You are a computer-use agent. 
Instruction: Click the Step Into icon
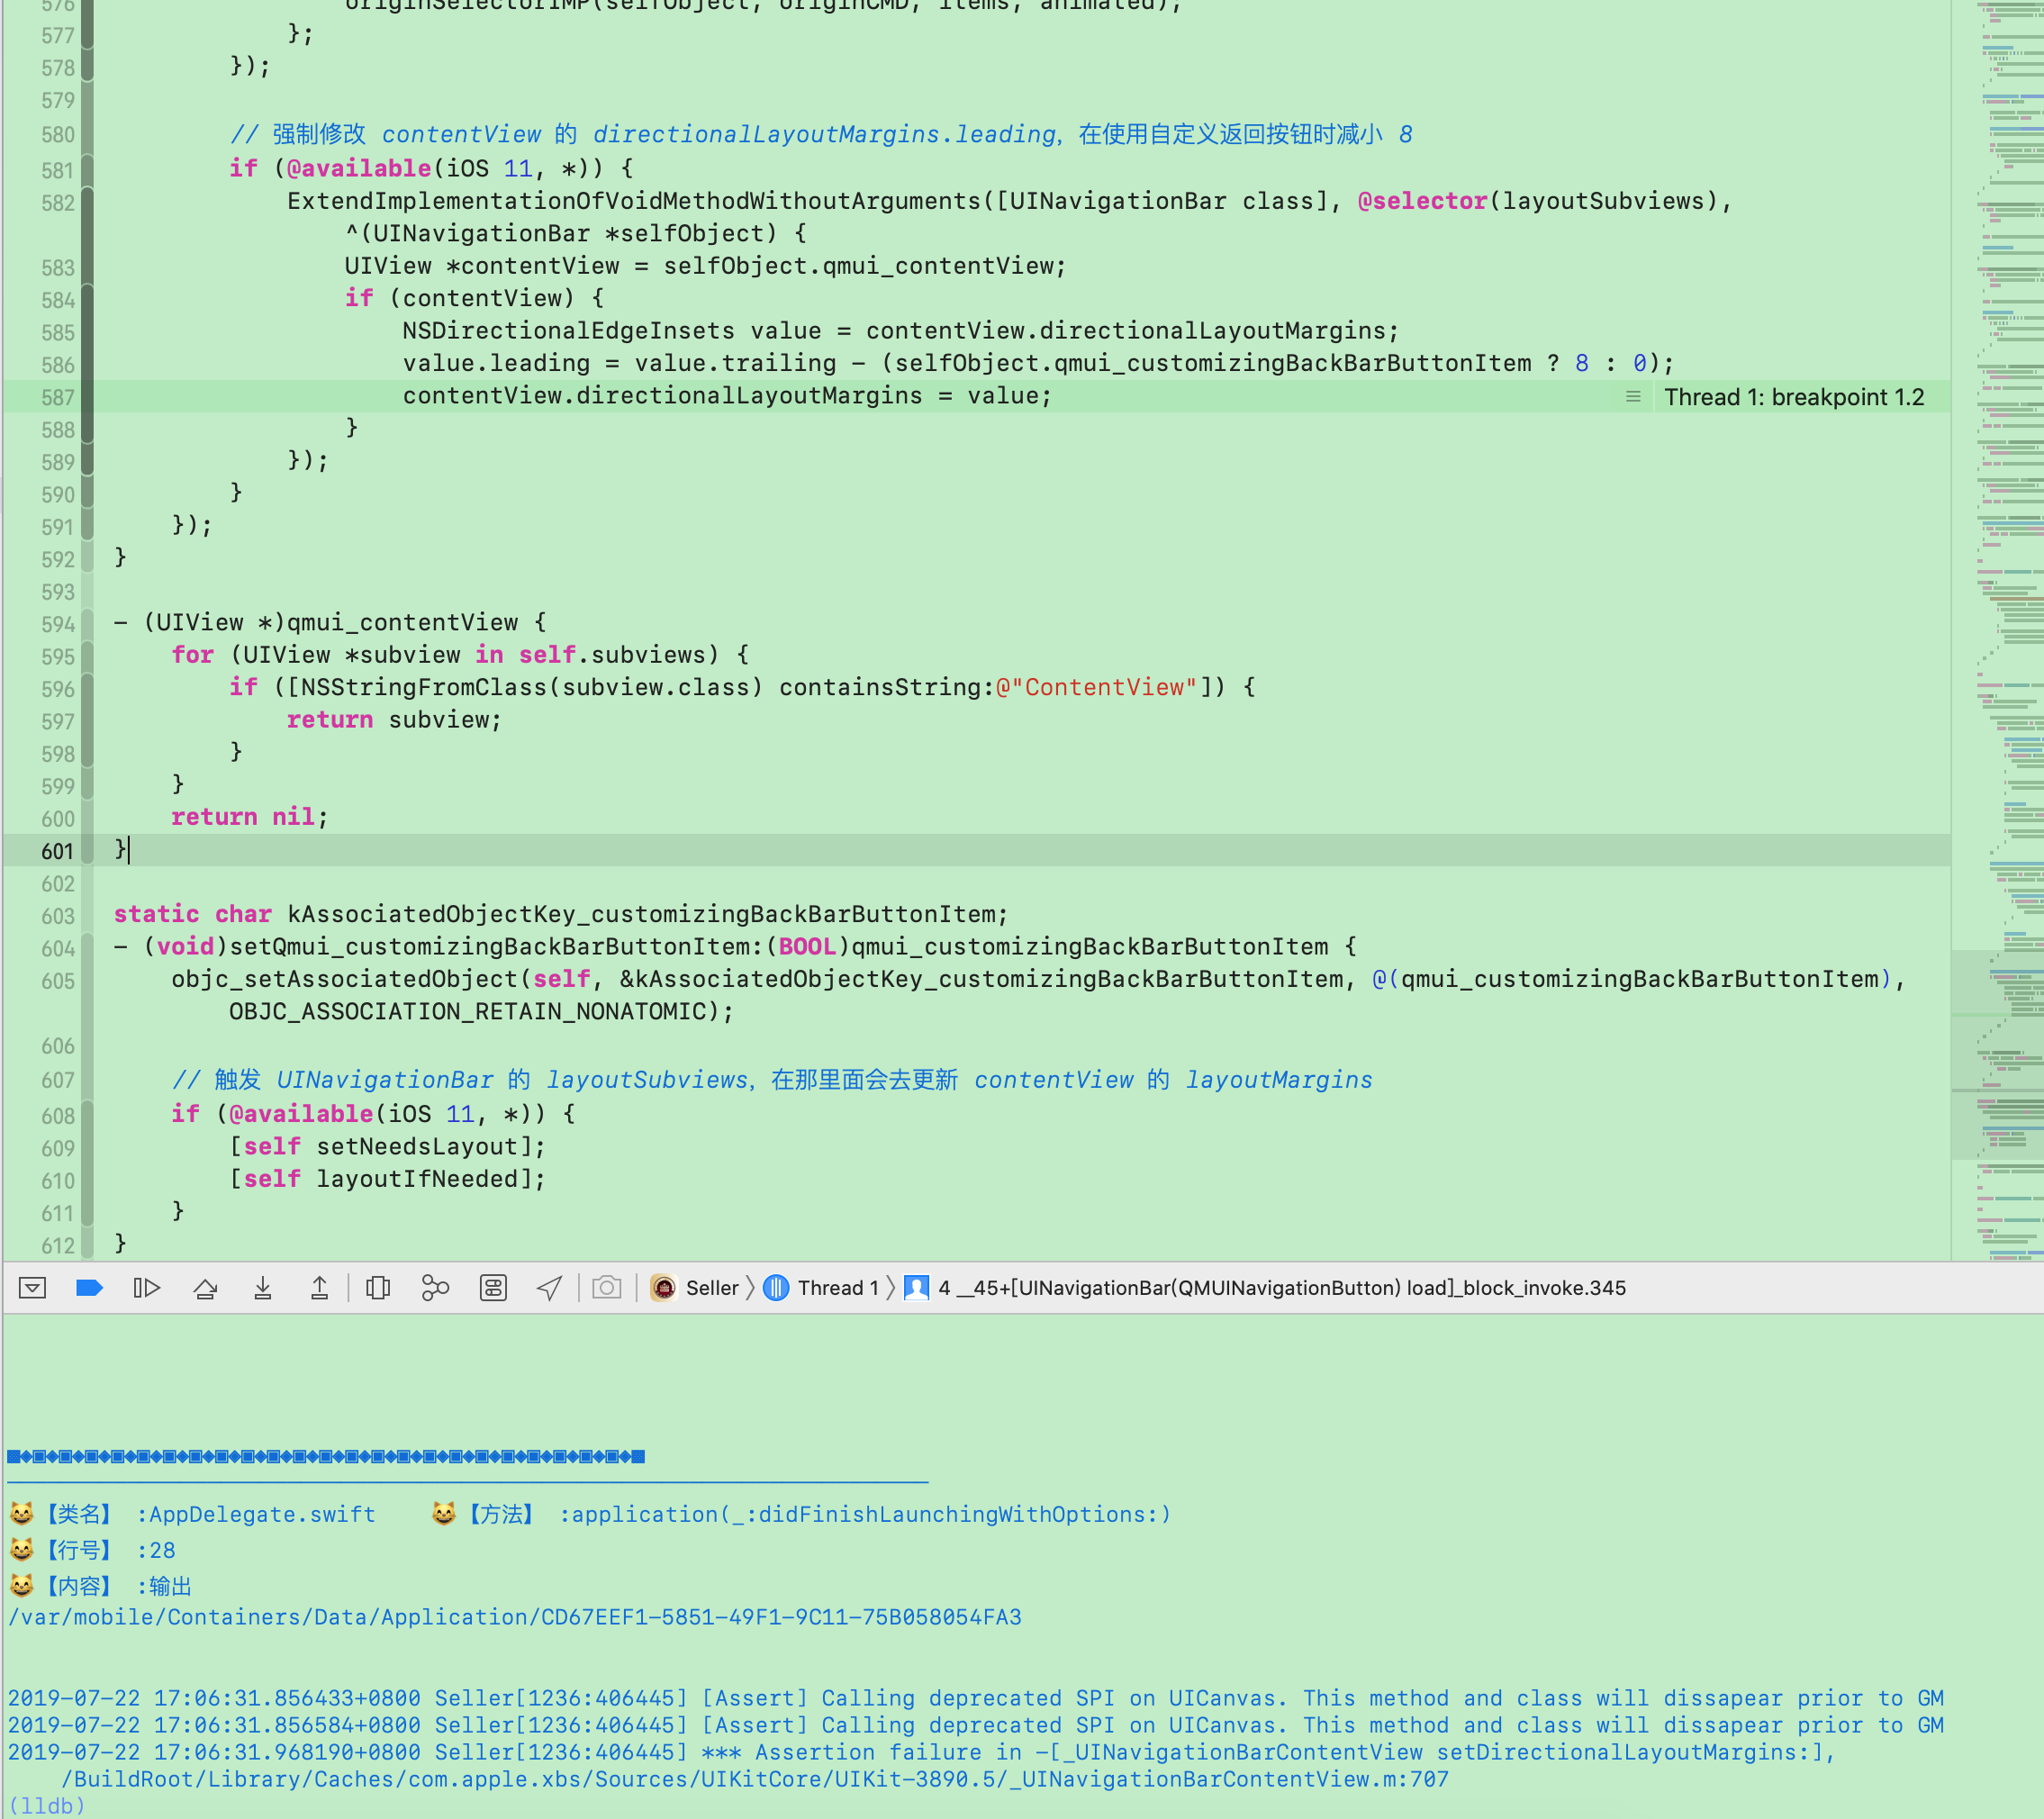point(263,1288)
